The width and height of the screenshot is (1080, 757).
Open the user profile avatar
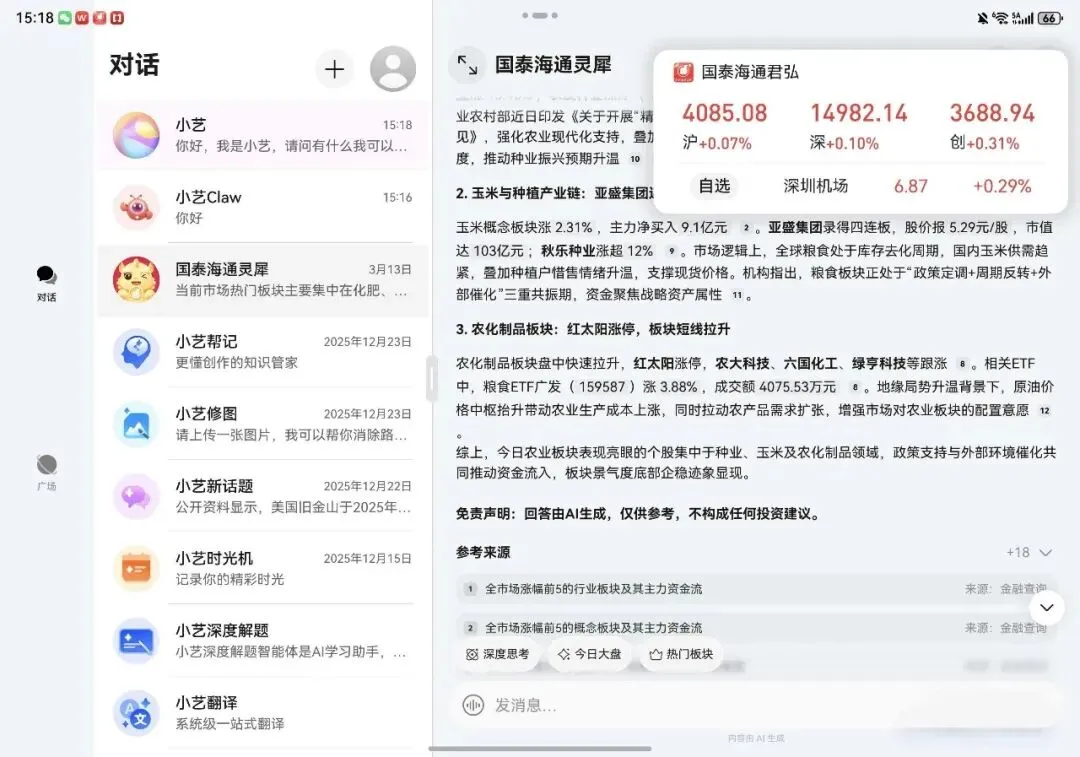393,69
